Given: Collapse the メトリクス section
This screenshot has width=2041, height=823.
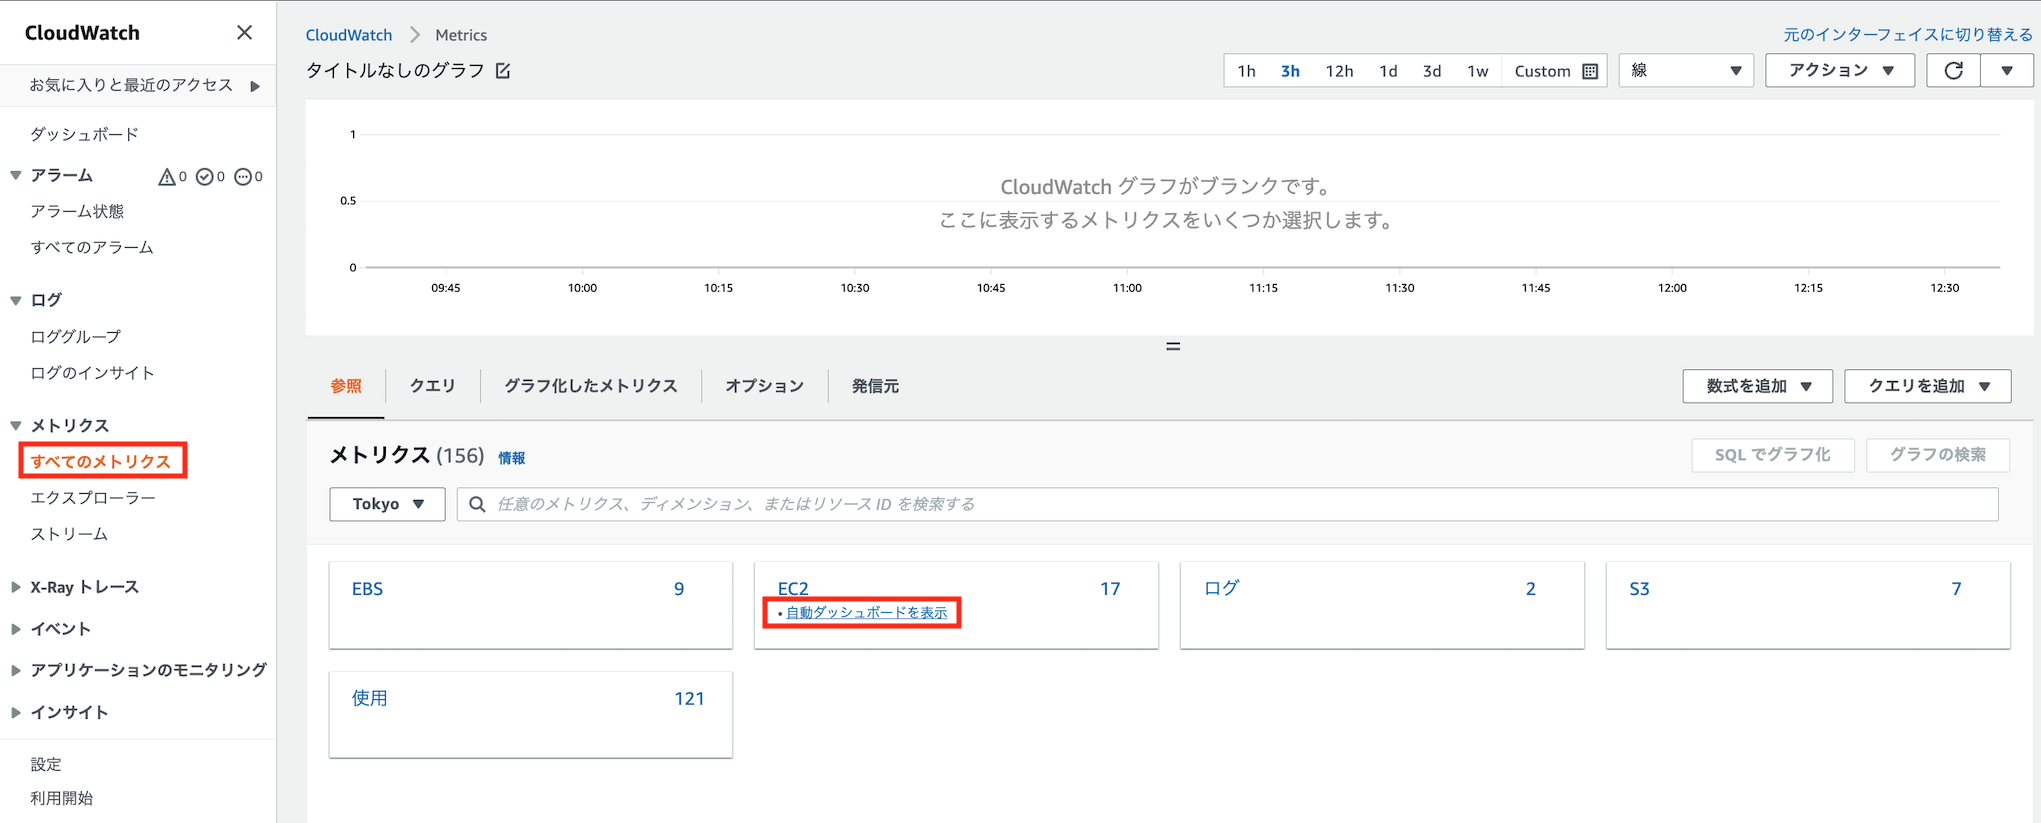Looking at the screenshot, I should pyautogui.click(x=16, y=425).
